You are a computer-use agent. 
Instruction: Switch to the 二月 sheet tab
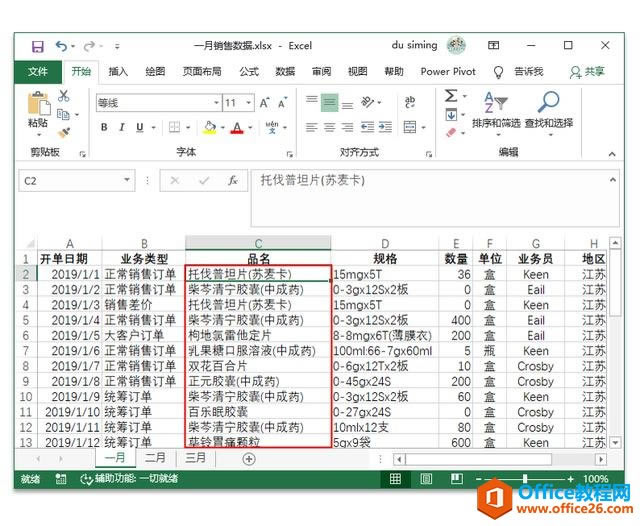click(156, 458)
